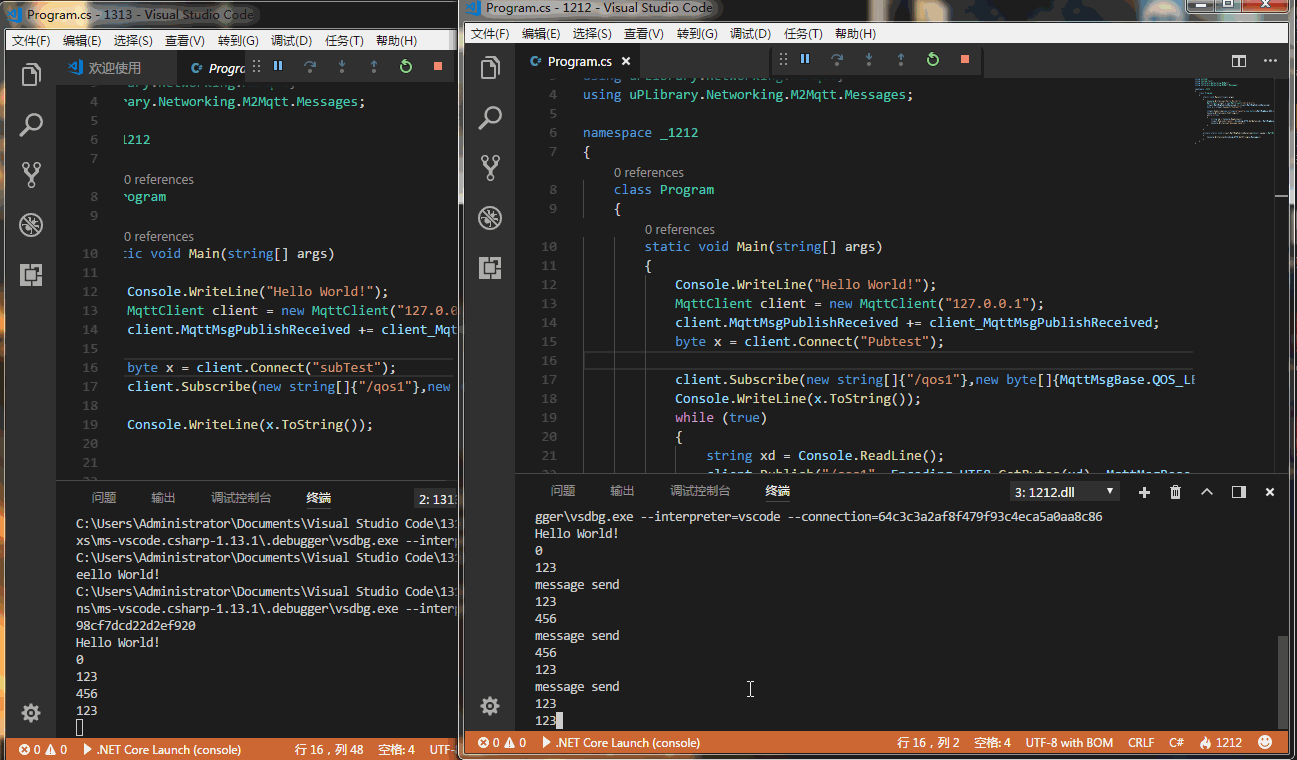Maximize the panel with the chevron icon

[x=1207, y=491]
